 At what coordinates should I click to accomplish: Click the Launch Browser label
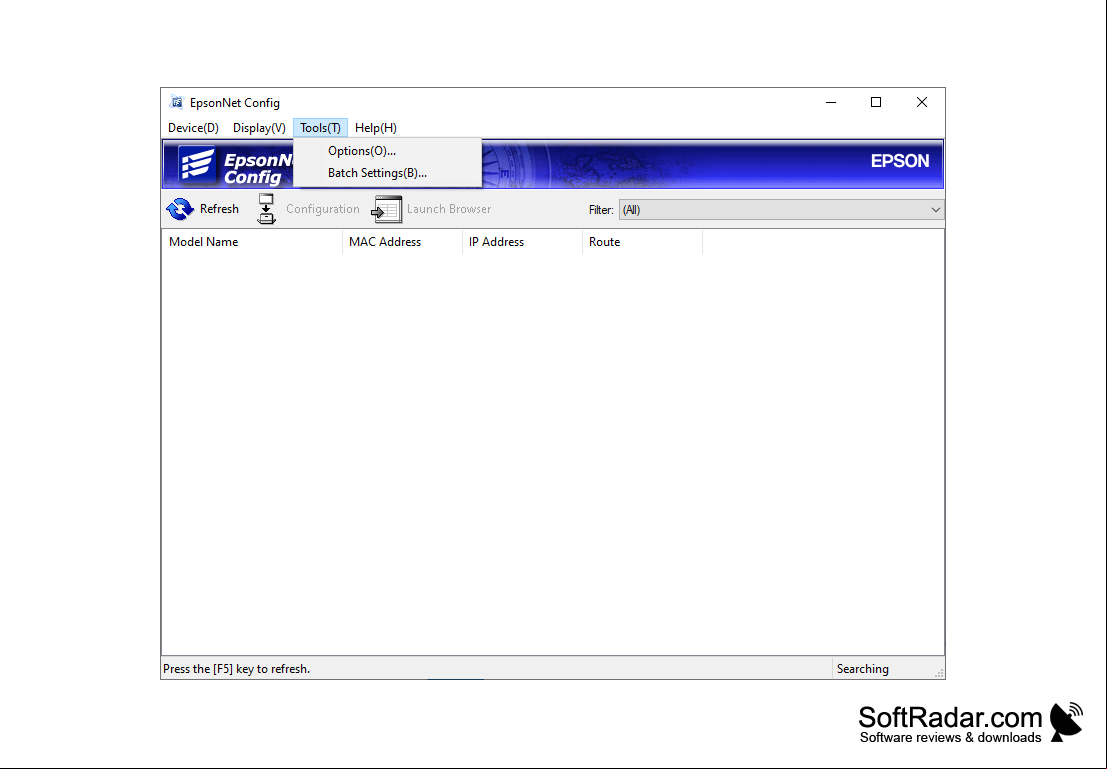pyautogui.click(x=449, y=209)
